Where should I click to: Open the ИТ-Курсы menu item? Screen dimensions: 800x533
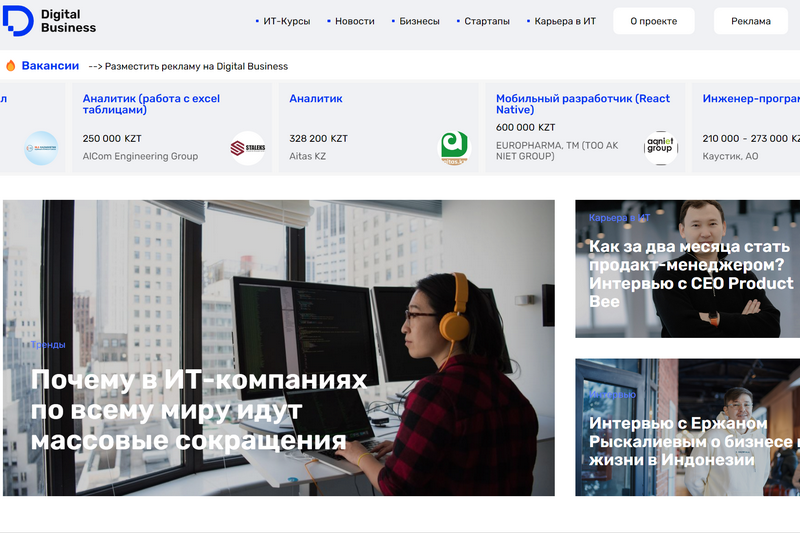coord(286,21)
